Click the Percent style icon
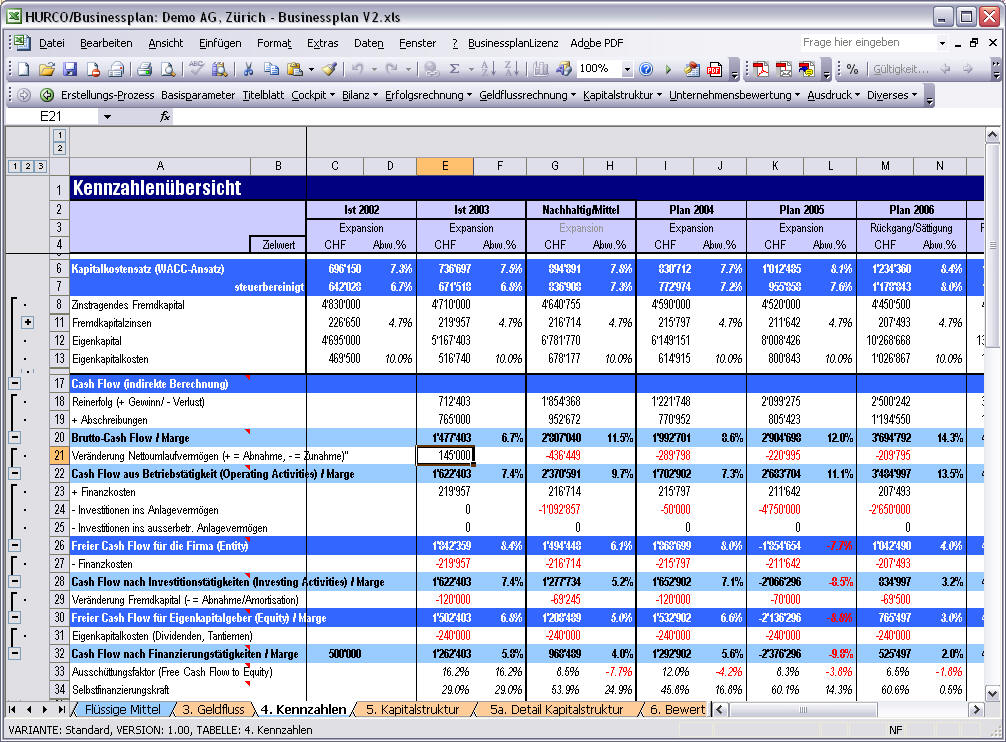 (x=852, y=69)
